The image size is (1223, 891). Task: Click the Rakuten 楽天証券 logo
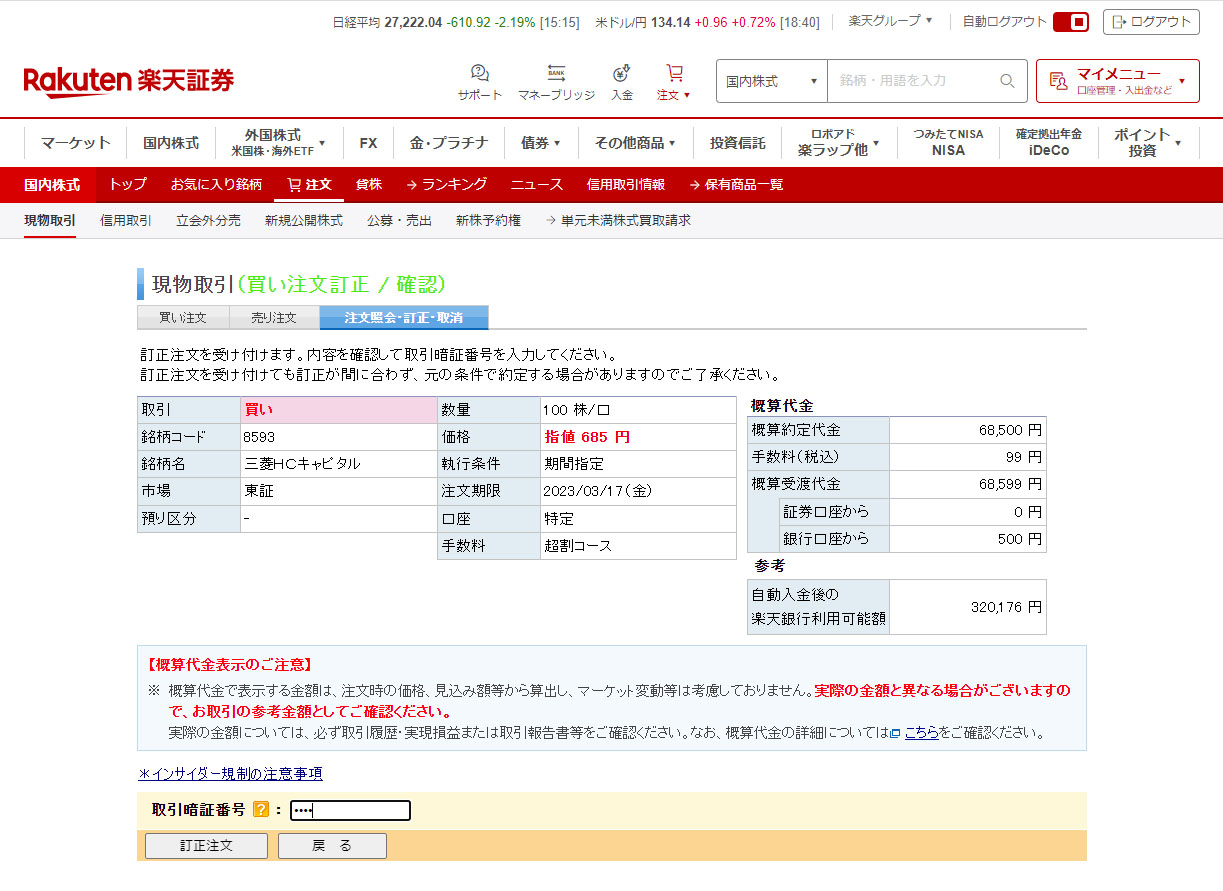tap(129, 81)
